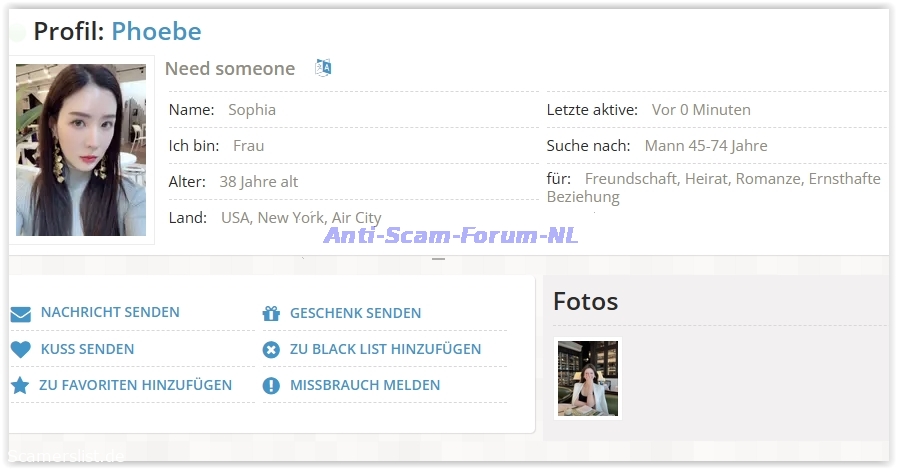Click the Fotos section heading

tap(586, 301)
